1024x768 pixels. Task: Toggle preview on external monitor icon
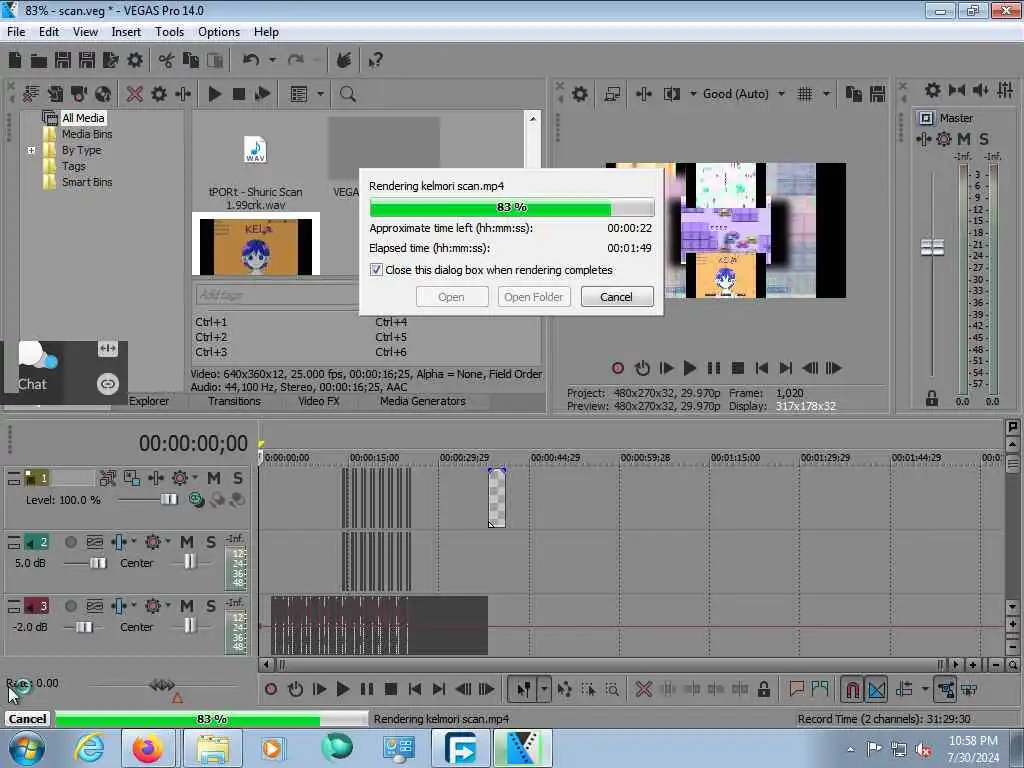click(612, 94)
